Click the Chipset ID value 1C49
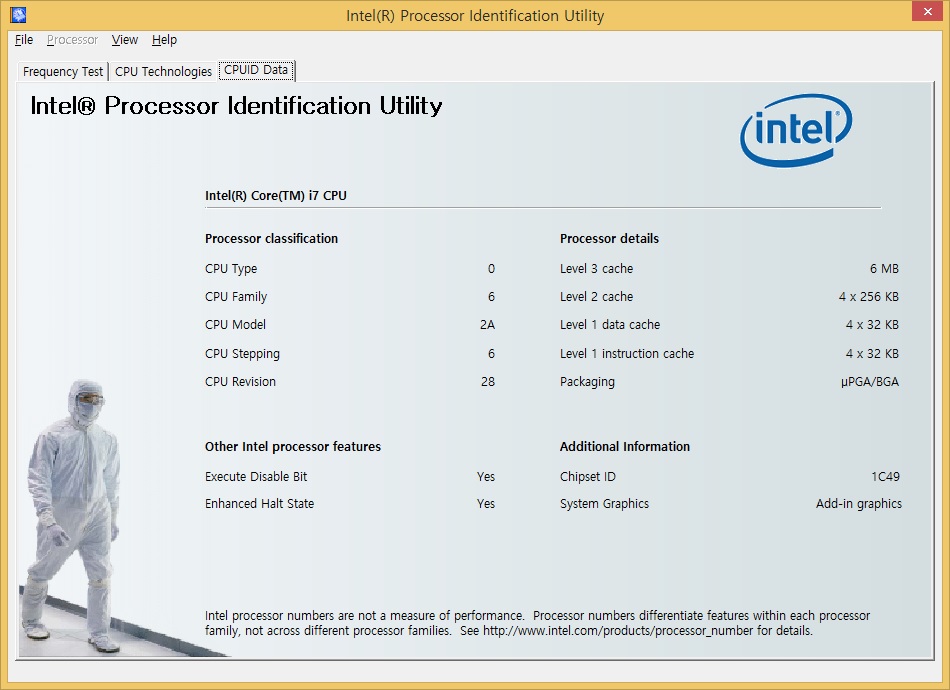Viewport: 950px width, 690px height. 886,477
